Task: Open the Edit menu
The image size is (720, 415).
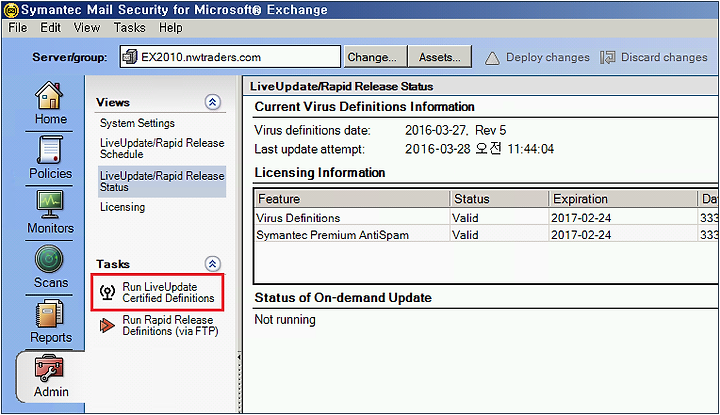Action: tap(51, 28)
